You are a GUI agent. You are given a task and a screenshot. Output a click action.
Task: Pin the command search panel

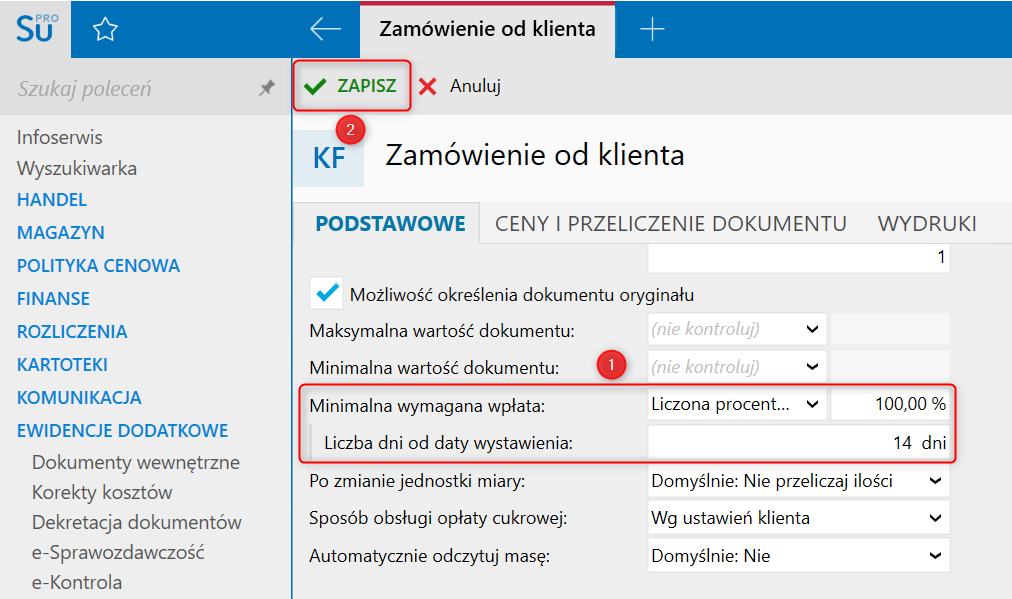[266, 89]
